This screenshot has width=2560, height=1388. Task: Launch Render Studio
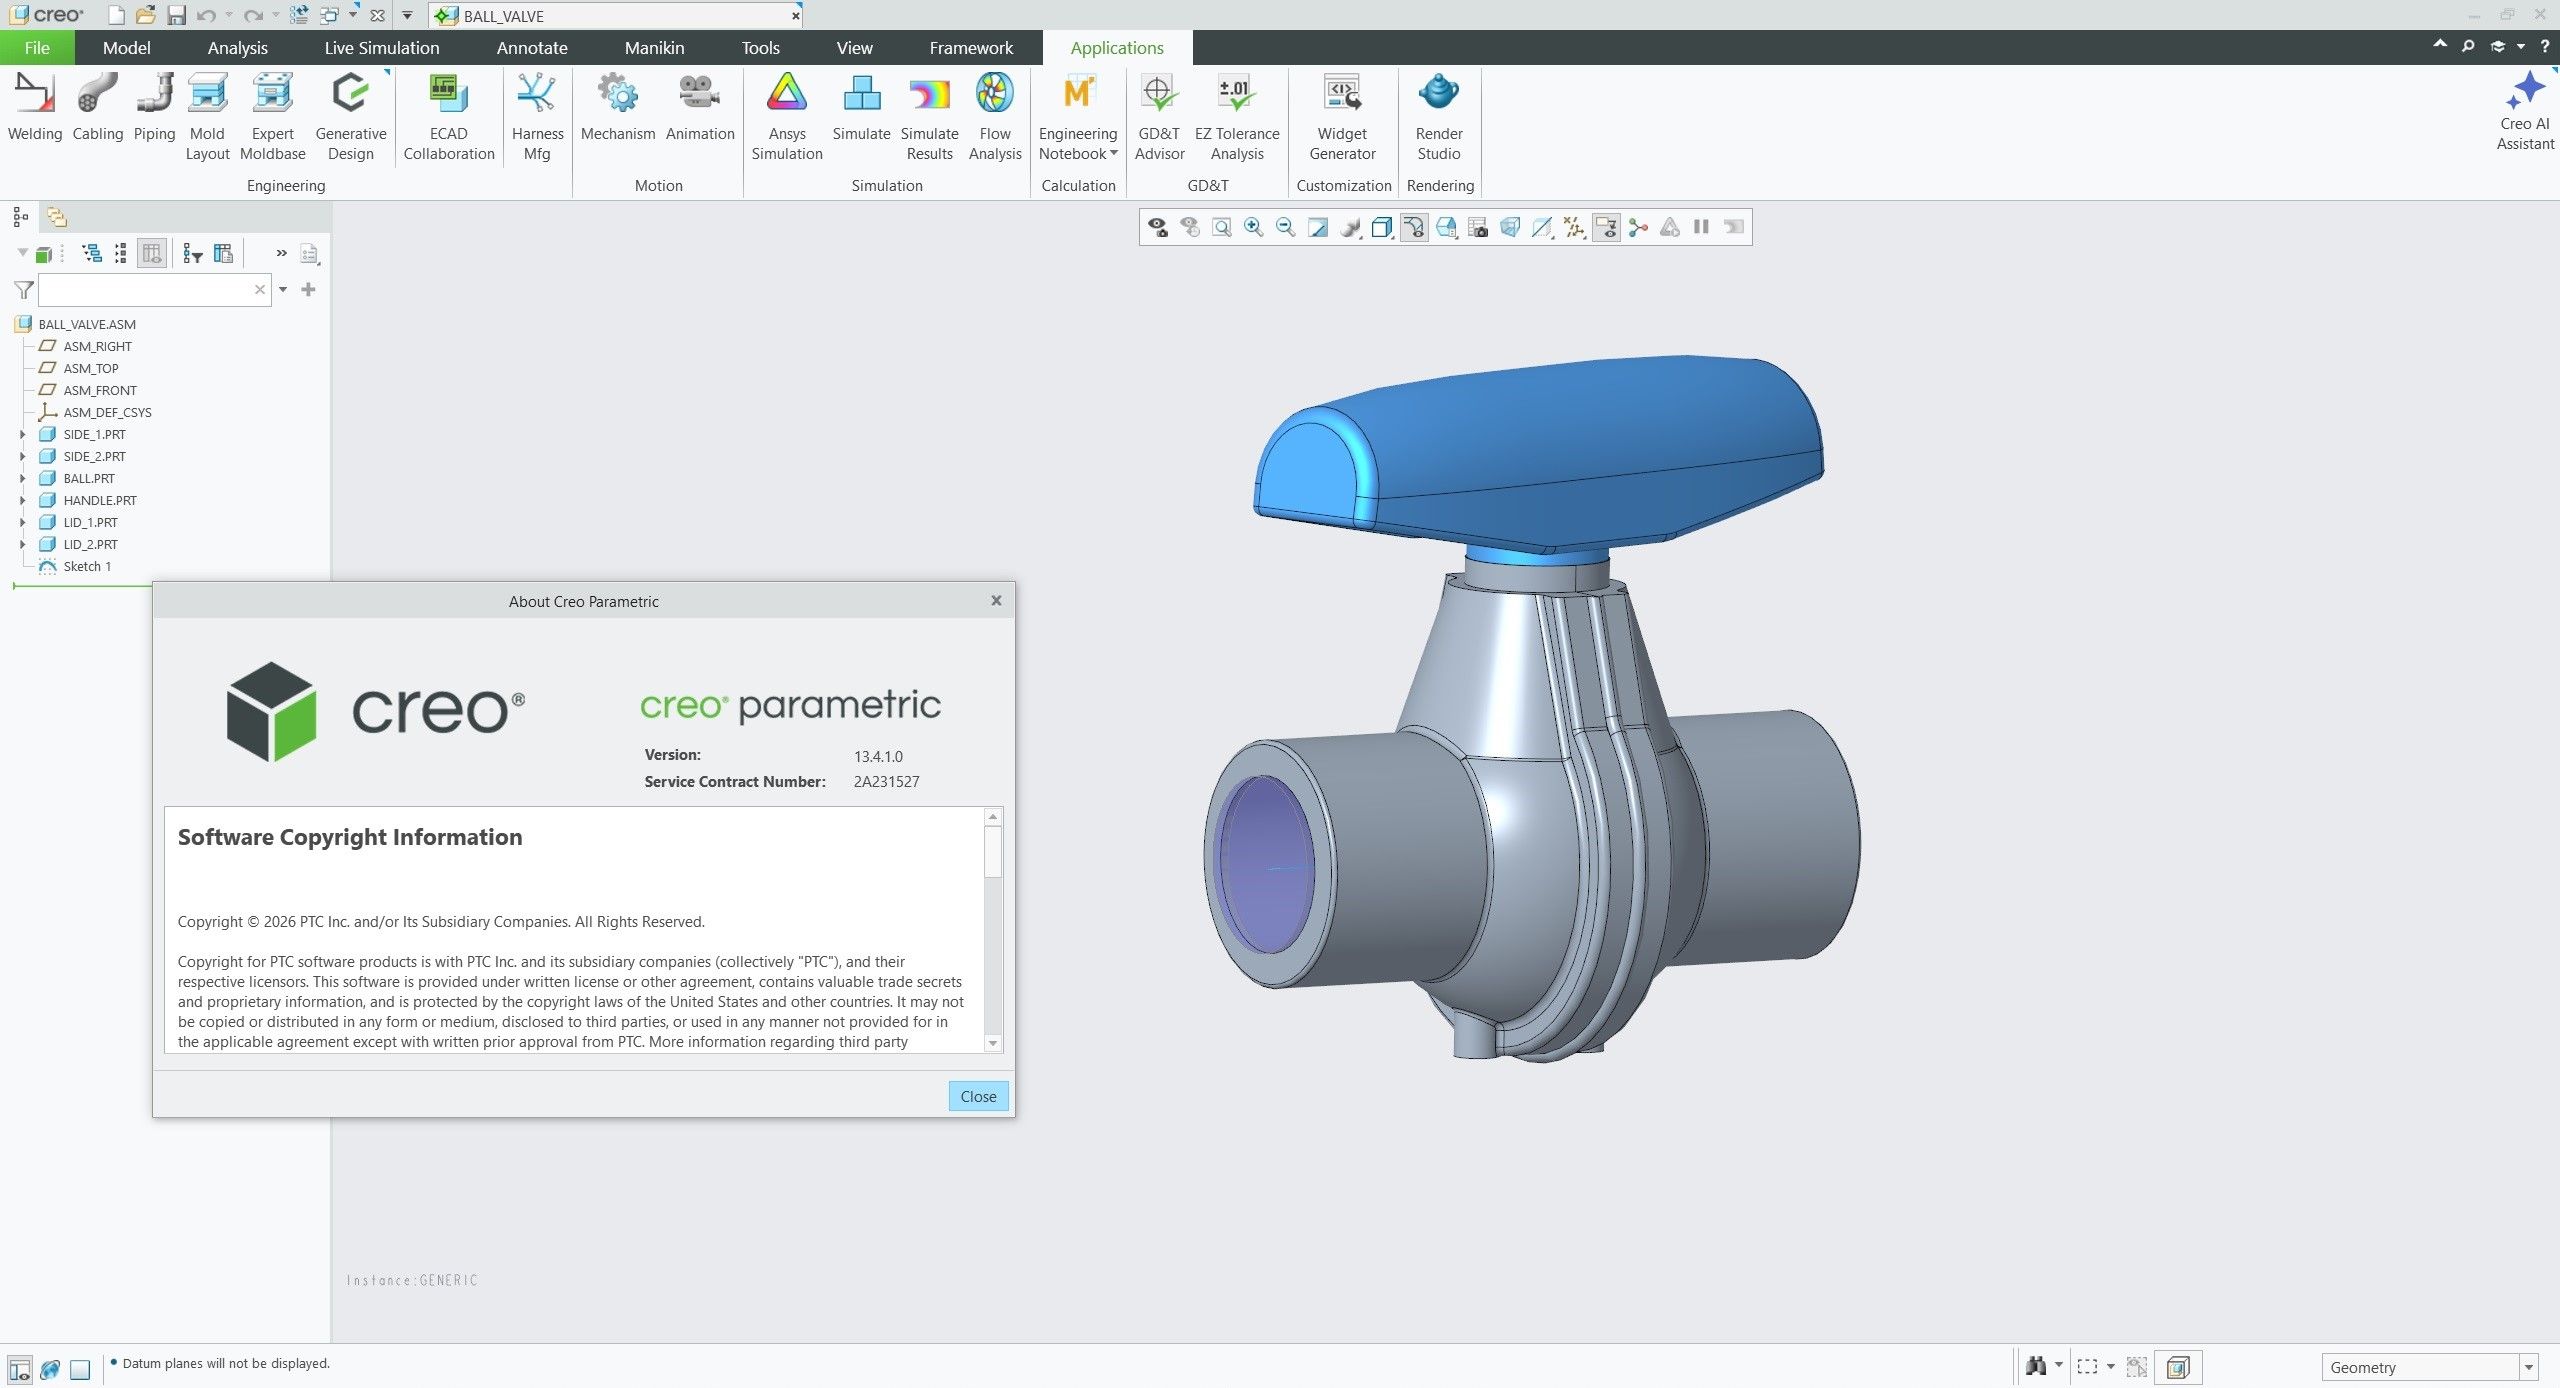click(1439, 117)
